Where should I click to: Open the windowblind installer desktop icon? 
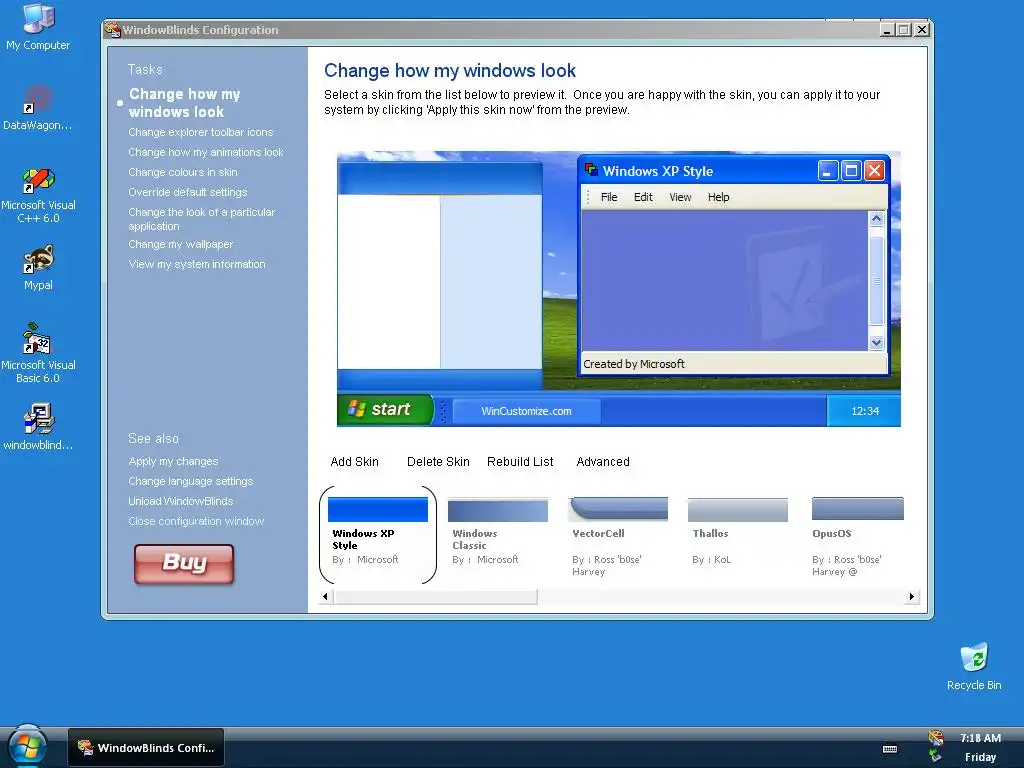[38, 427]
